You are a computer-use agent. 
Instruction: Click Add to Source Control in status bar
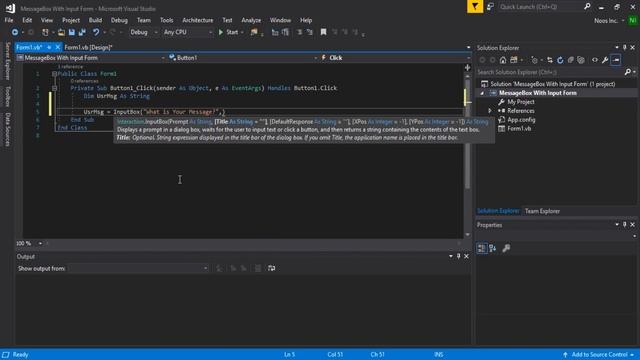(598, 355)
